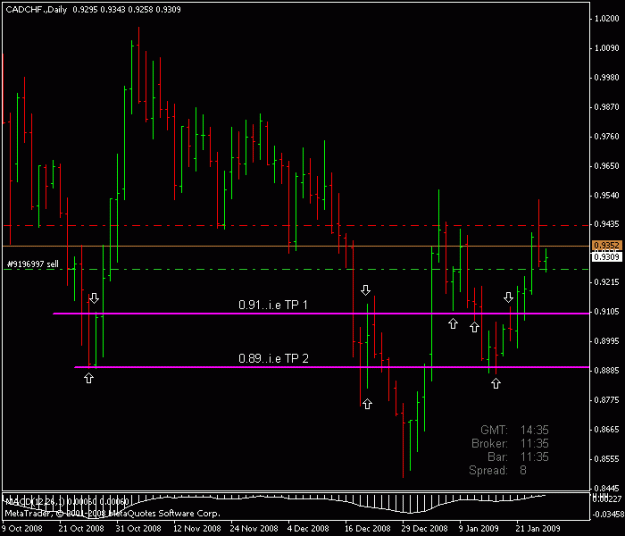Select the red dash-dot line at 0.9435
This screenshot has width=625, height=536.
tap(296, 226)
